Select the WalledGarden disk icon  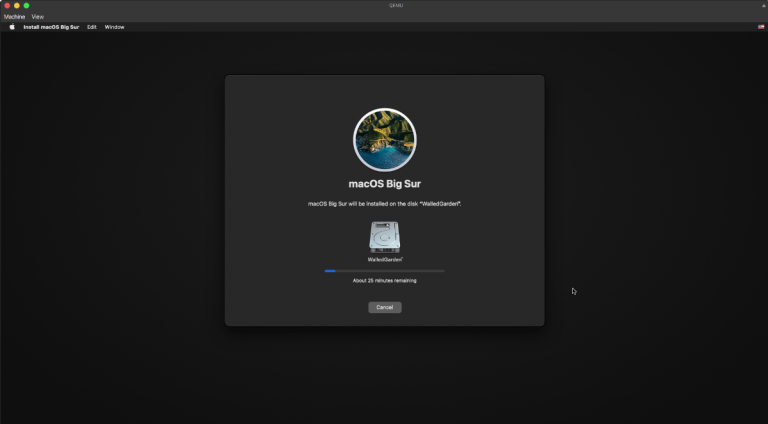(384, 237)
